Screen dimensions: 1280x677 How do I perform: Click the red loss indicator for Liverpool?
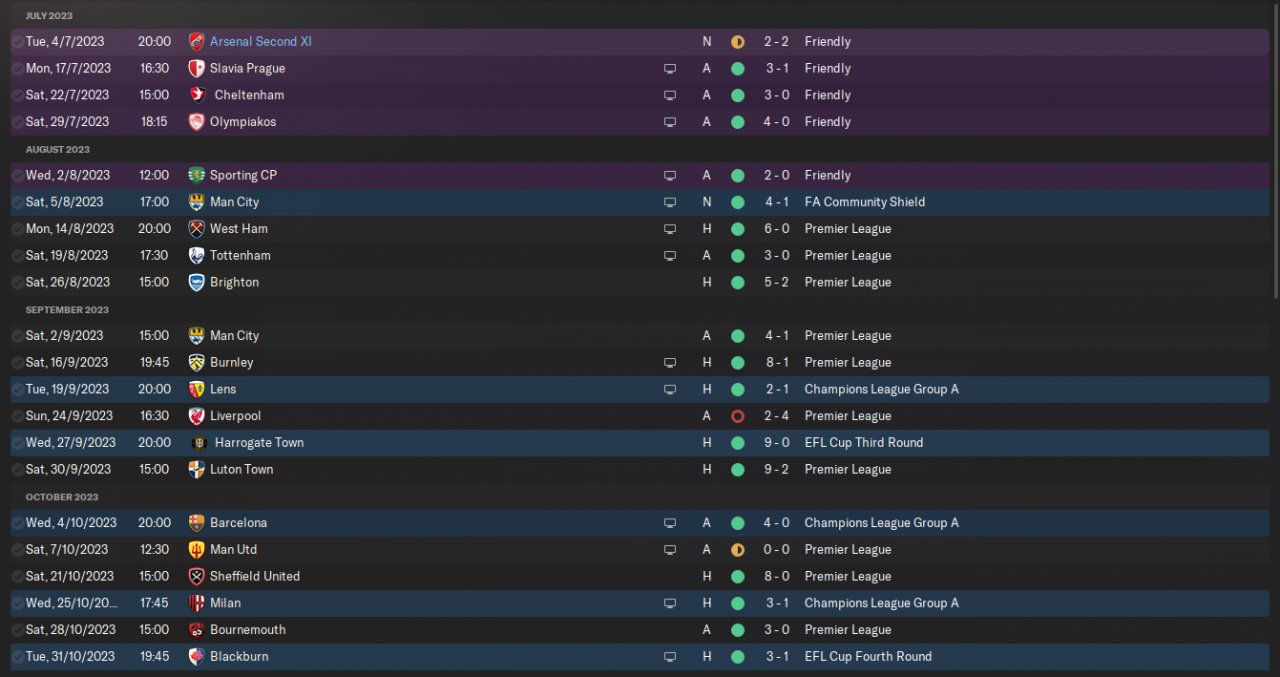tap(738, 416)
